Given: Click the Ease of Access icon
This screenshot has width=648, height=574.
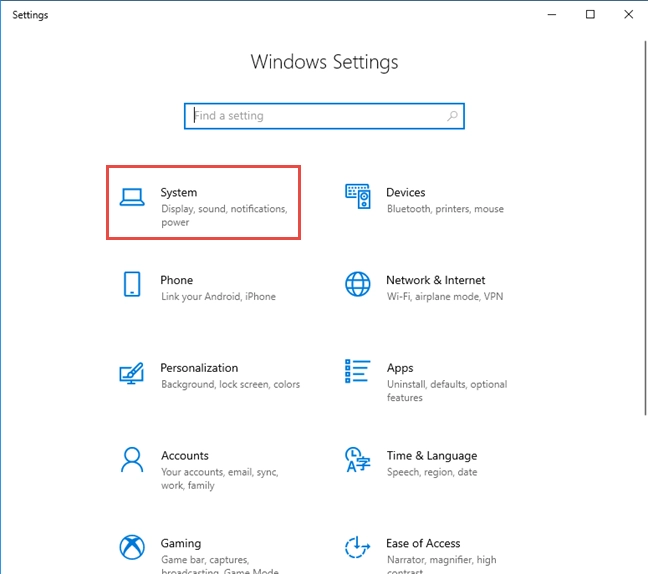Looking at the screenshot, I should coord(357,547).
